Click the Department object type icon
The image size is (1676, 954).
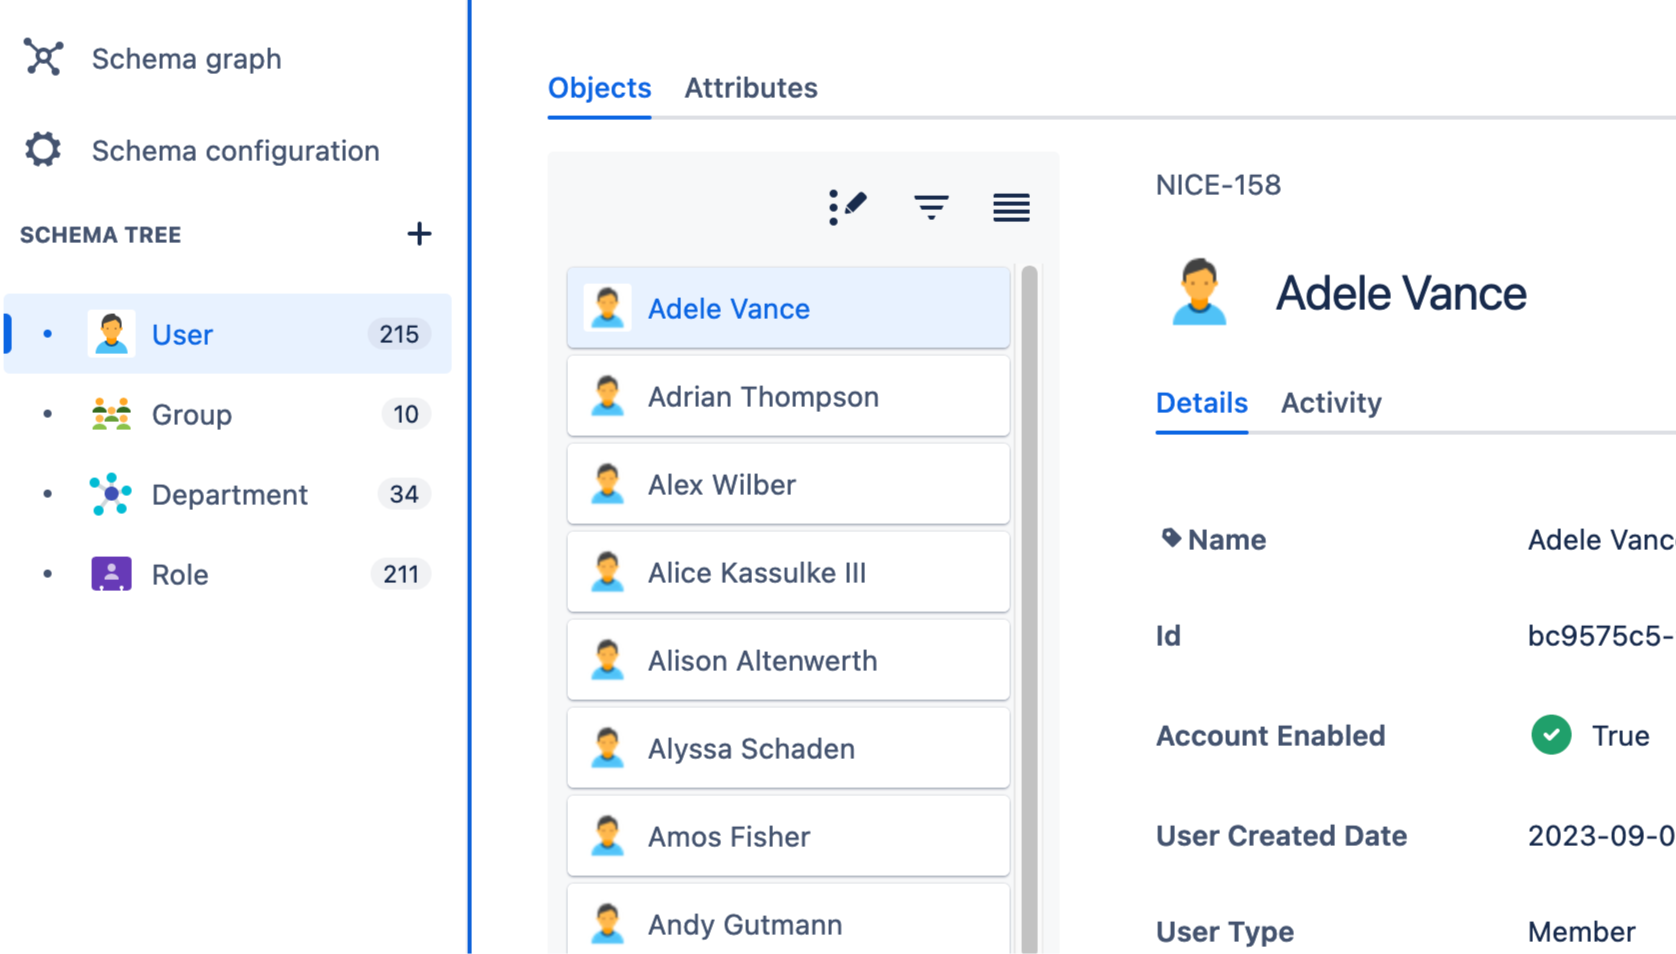[x=111, y=494]
